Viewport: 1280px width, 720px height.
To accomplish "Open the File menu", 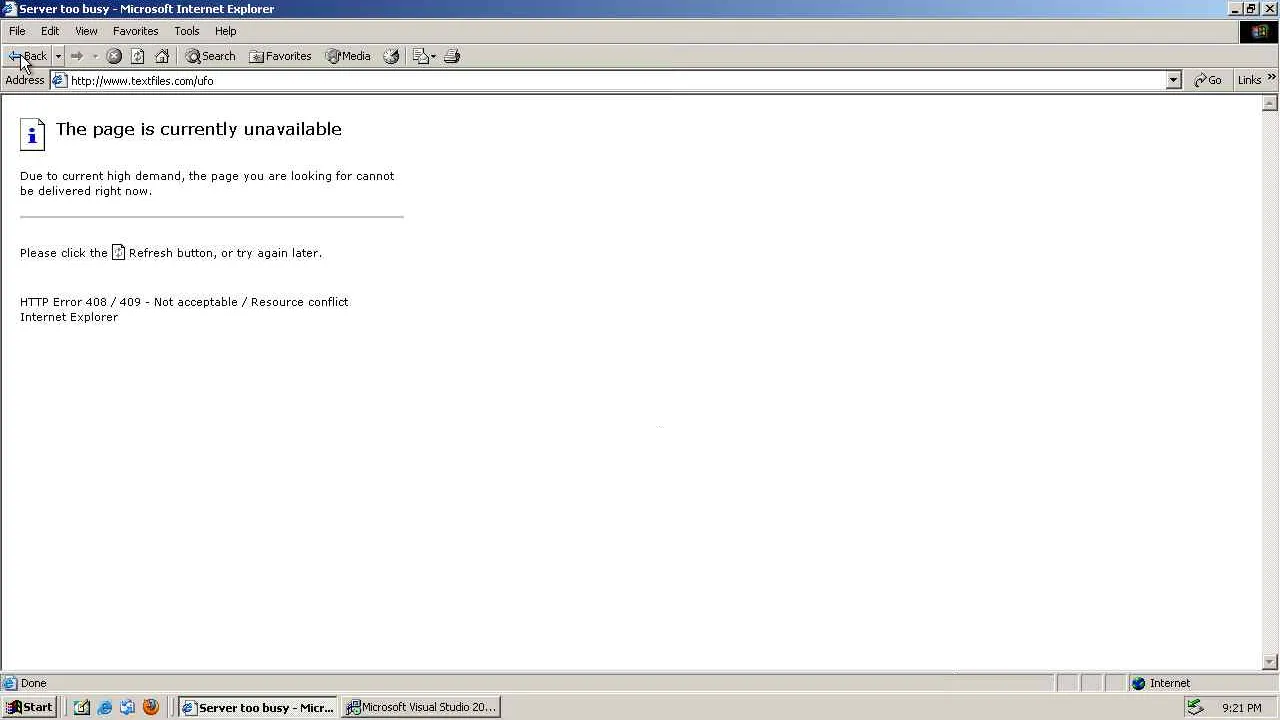I will pos(17,31).
